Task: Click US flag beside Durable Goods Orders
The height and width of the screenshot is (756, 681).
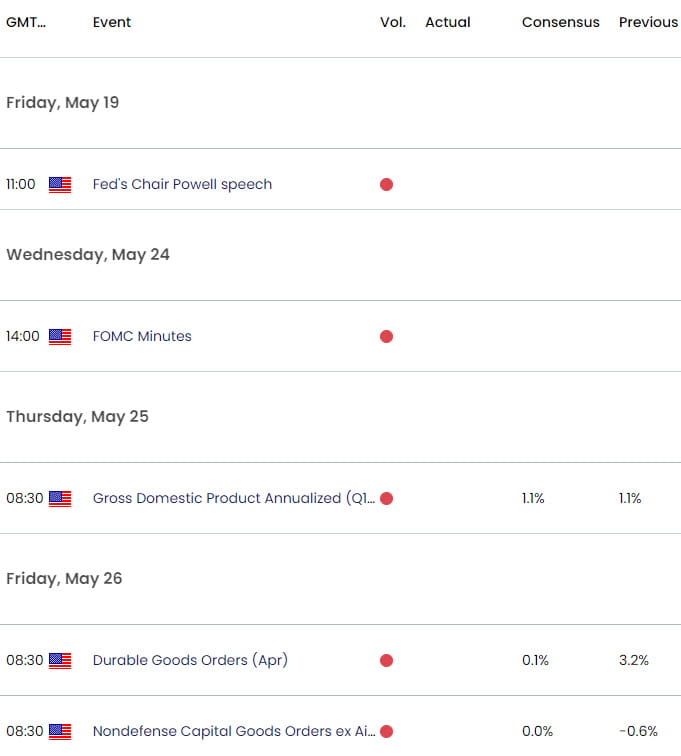Action: pyautogui.click(x=60, y=660)
